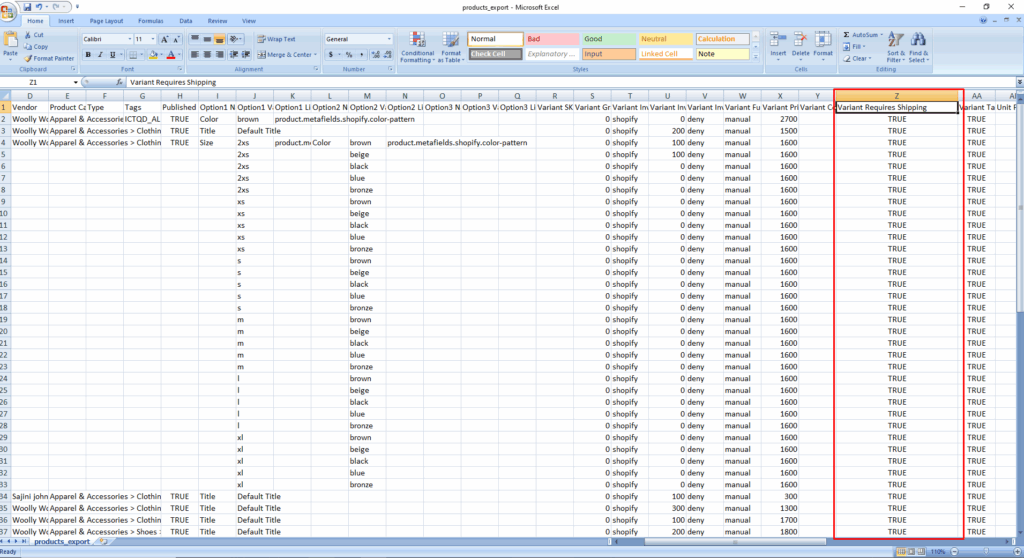Toggle Wrap Text for the selected cell
The image size is (1024, 558).
pyautogui.click(x=274, y=39)
